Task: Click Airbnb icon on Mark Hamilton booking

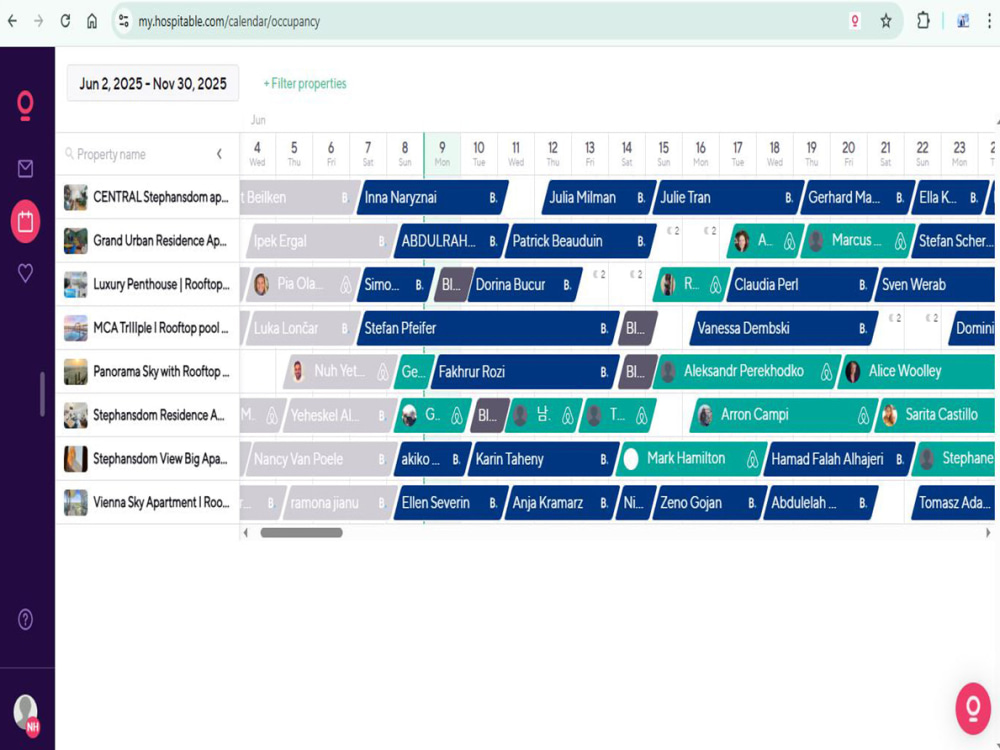Action: click(753, 459)
